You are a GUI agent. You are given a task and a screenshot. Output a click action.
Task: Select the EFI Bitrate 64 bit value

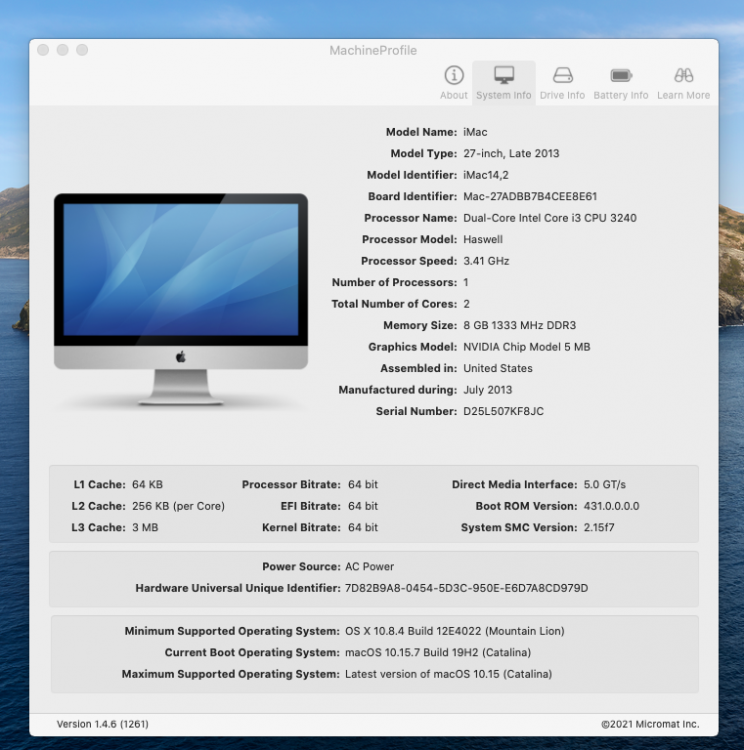coord(363,506)
